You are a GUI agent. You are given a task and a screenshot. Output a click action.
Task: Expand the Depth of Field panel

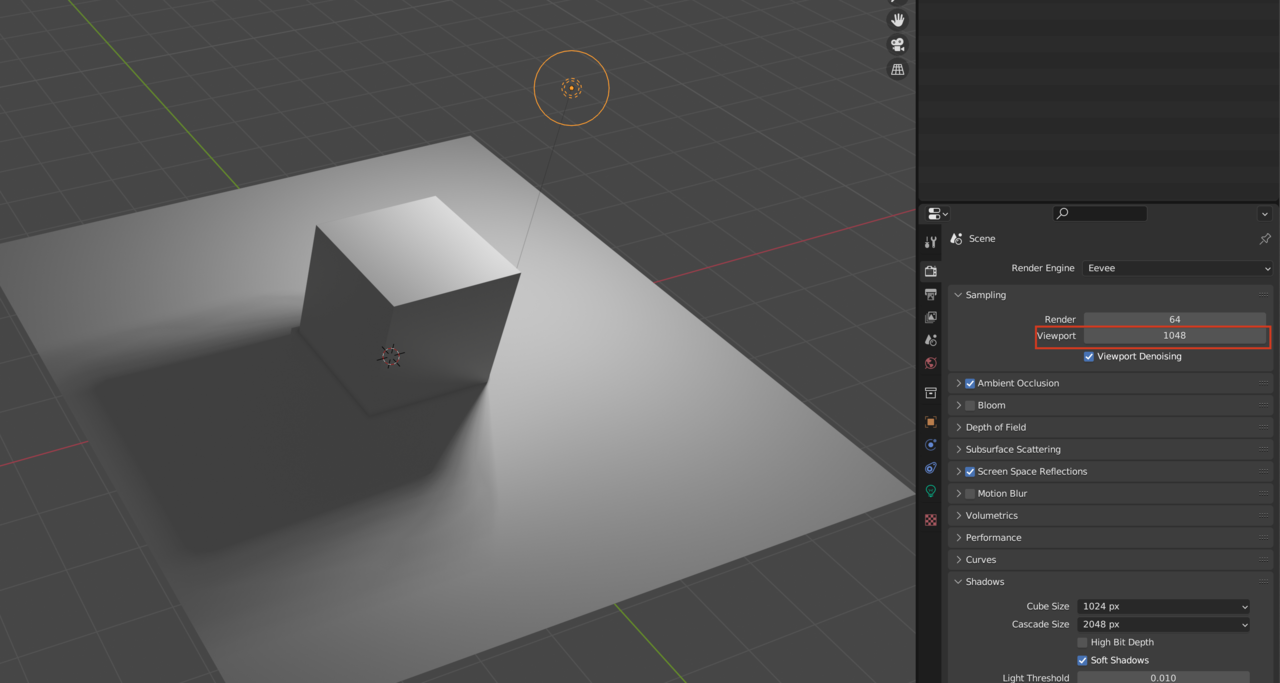(x=996, y=428)
